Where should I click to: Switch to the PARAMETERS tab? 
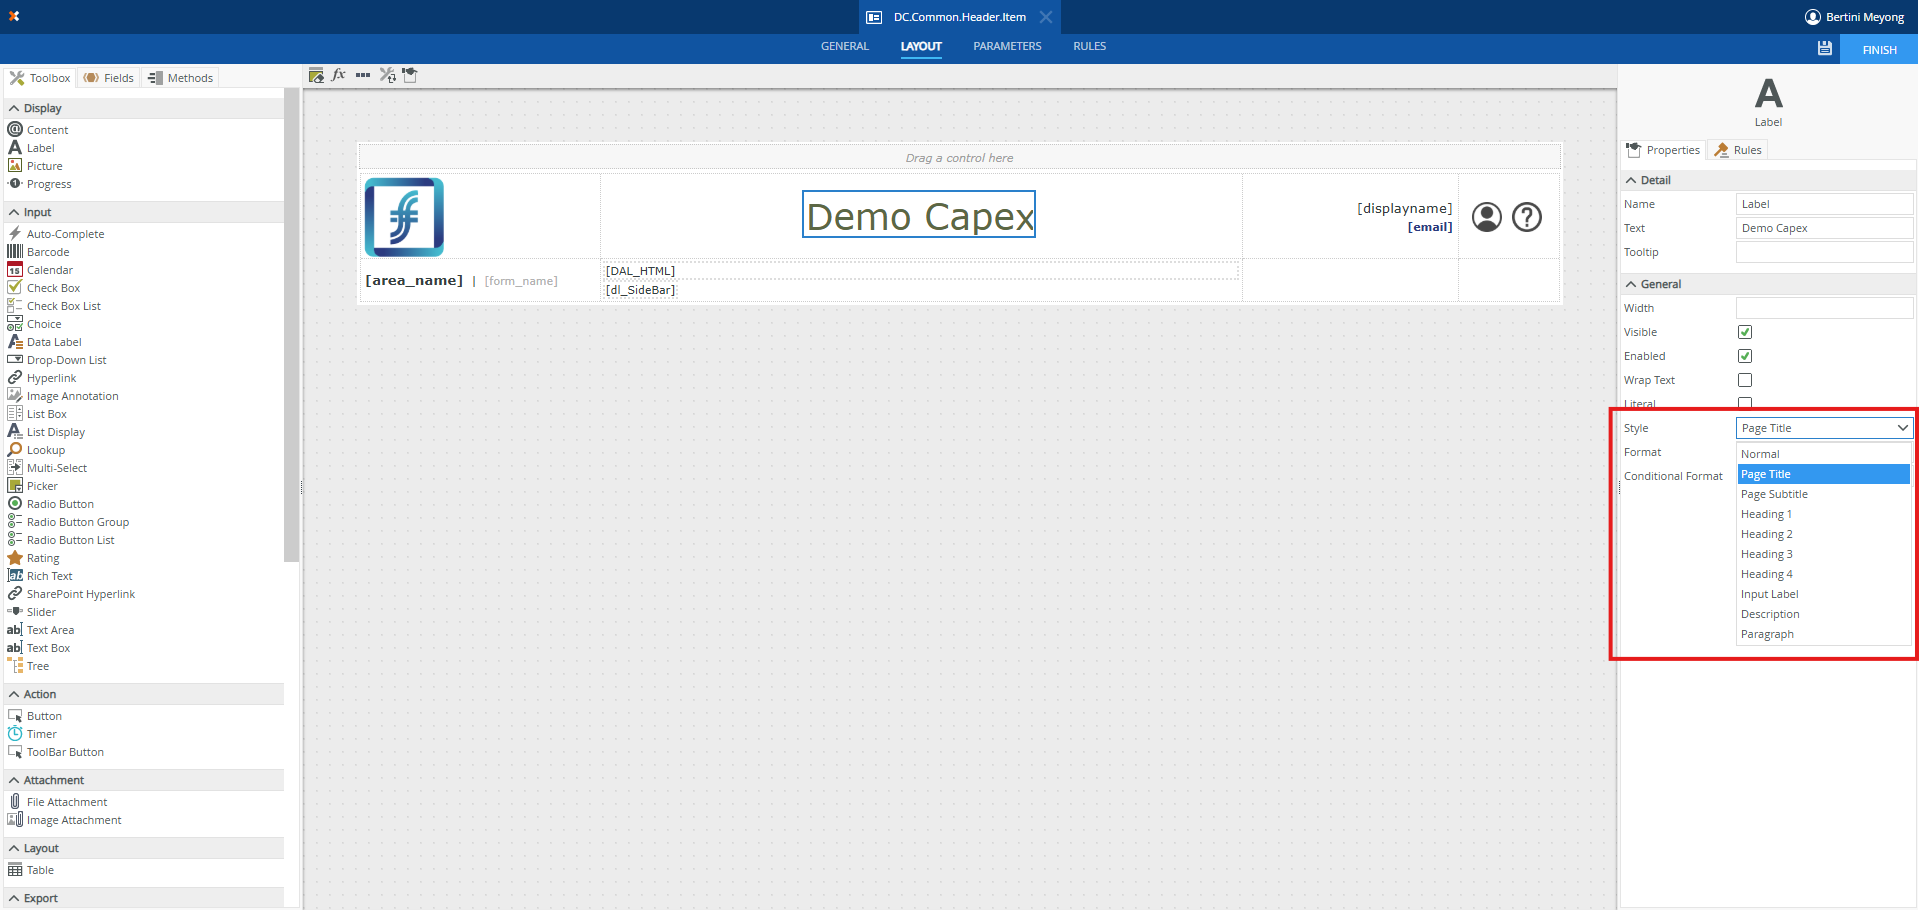point(1007,46)
